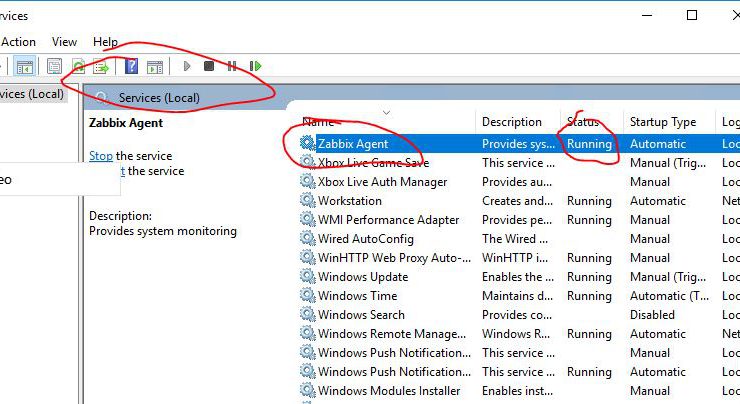Select the Xbox Live Auth Manager service

(x=382, y=182)
